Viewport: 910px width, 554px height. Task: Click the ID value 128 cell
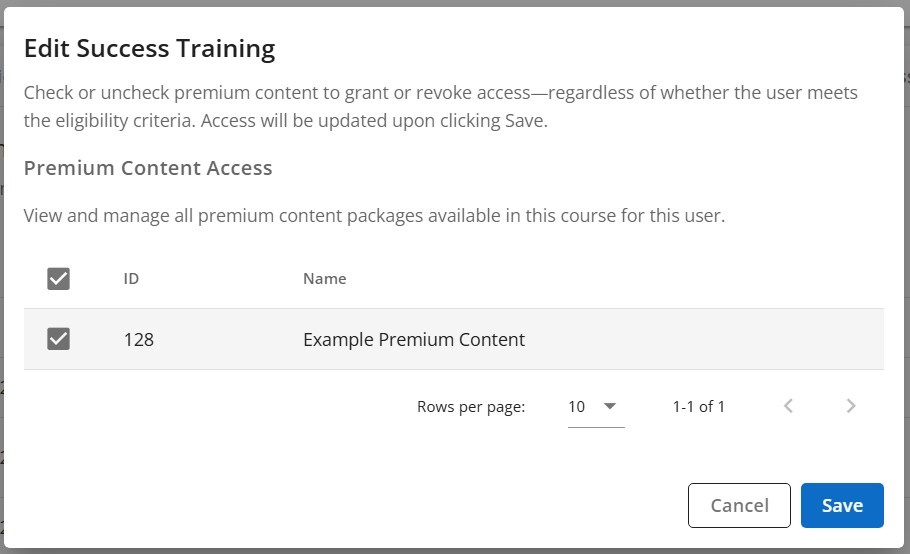(x=139, y=340)
